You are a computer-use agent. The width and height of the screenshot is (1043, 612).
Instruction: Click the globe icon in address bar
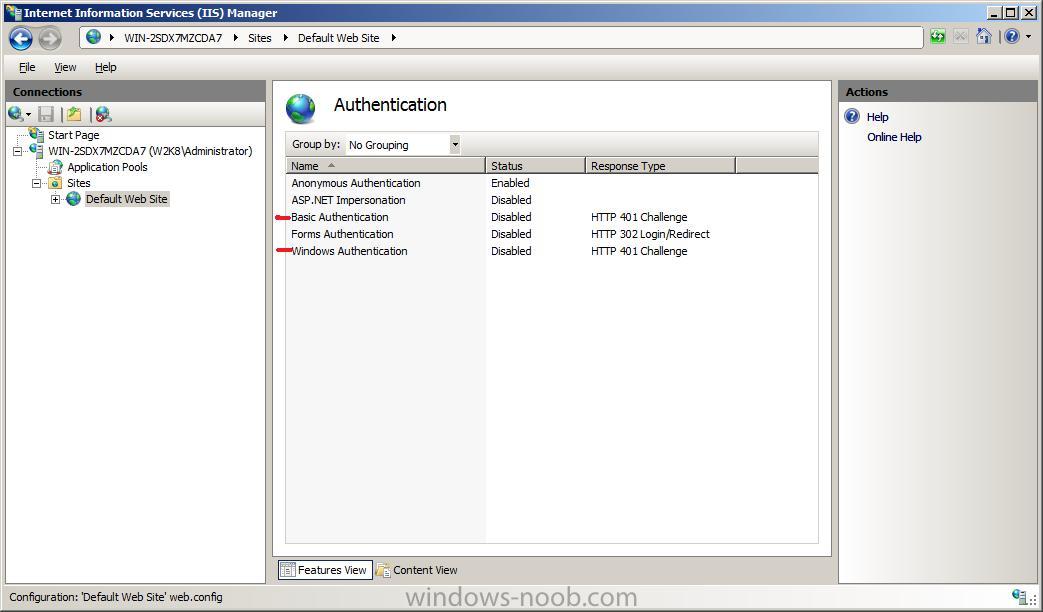click(94, 37)
